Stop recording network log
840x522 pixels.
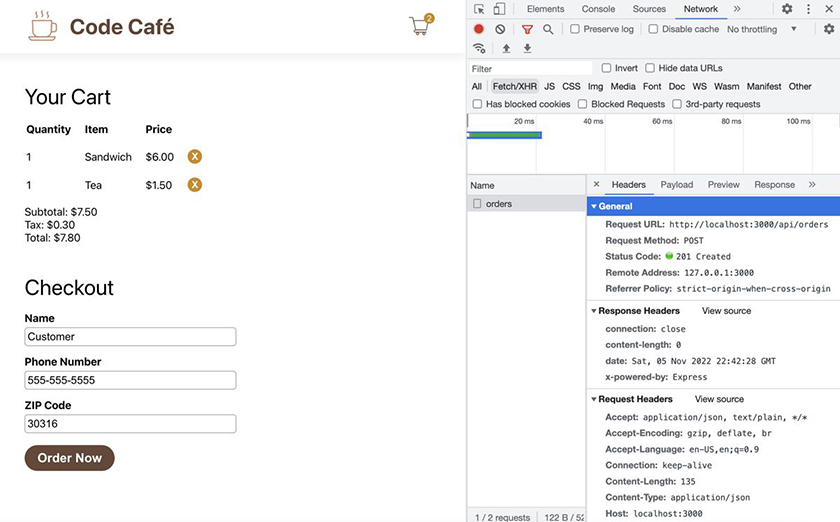coord(479,29)
